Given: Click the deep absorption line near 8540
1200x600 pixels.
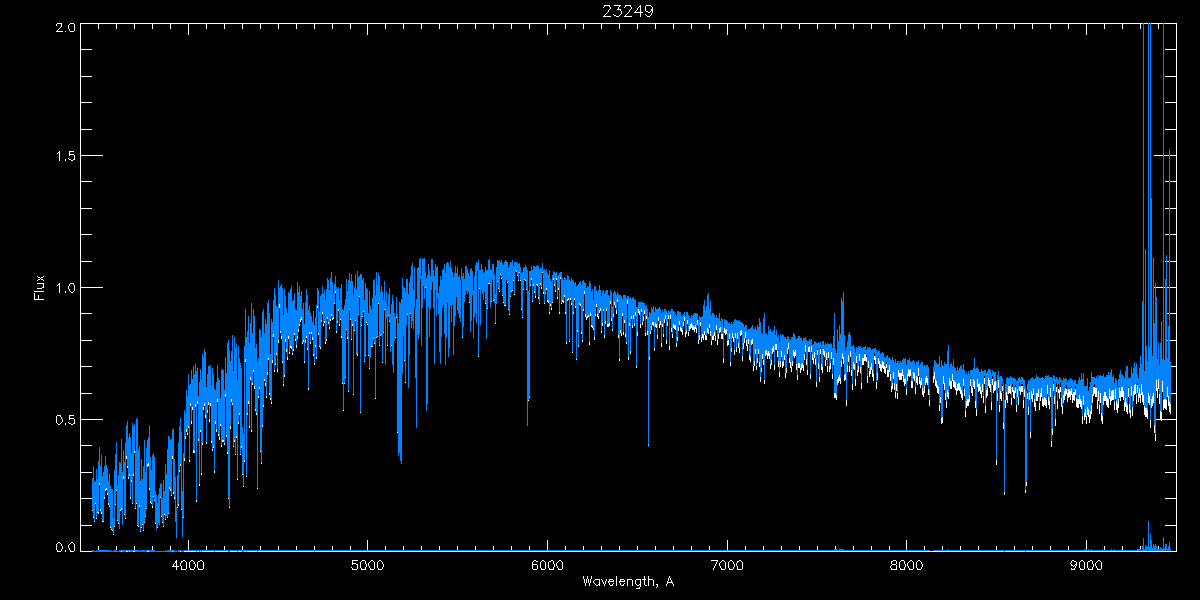Looking at the screenshot, I should (1004, 492).
